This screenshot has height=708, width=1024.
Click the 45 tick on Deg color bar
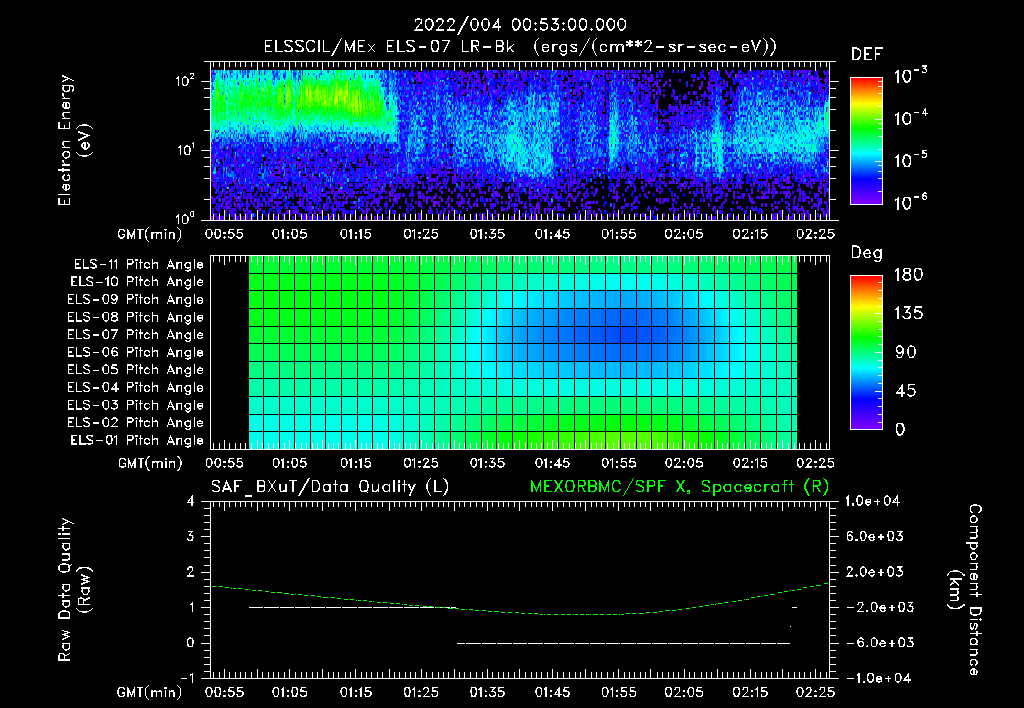pyautogui.click(x=905, y=391)
